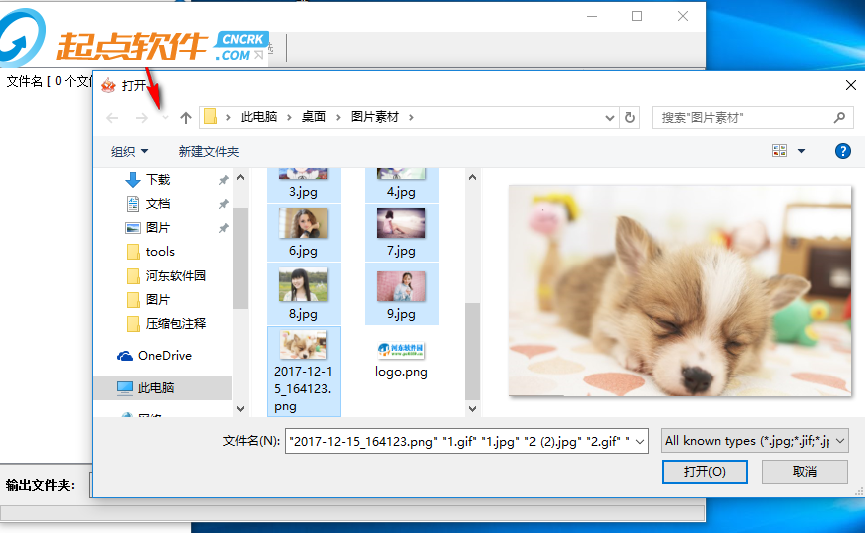Close the 打开 dialog
The width and height of the screenshot is (865, 533).
point(851,85)
